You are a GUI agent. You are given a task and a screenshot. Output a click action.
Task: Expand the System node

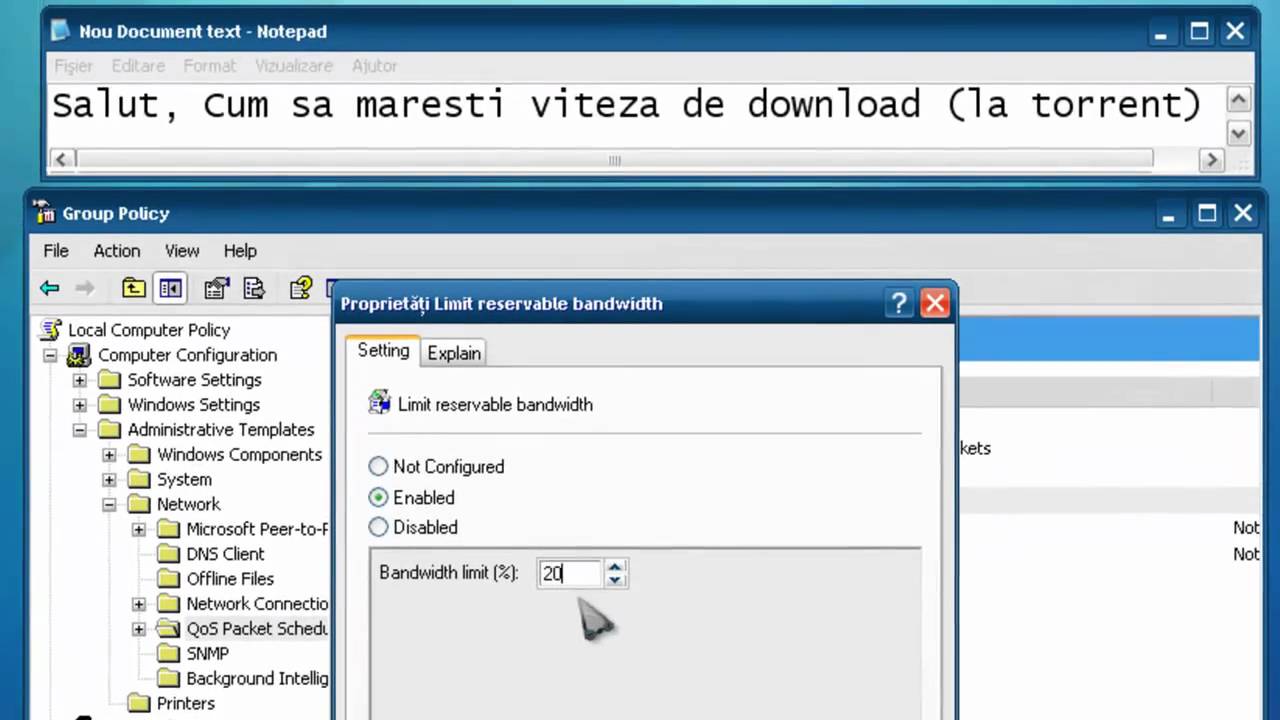109,480
